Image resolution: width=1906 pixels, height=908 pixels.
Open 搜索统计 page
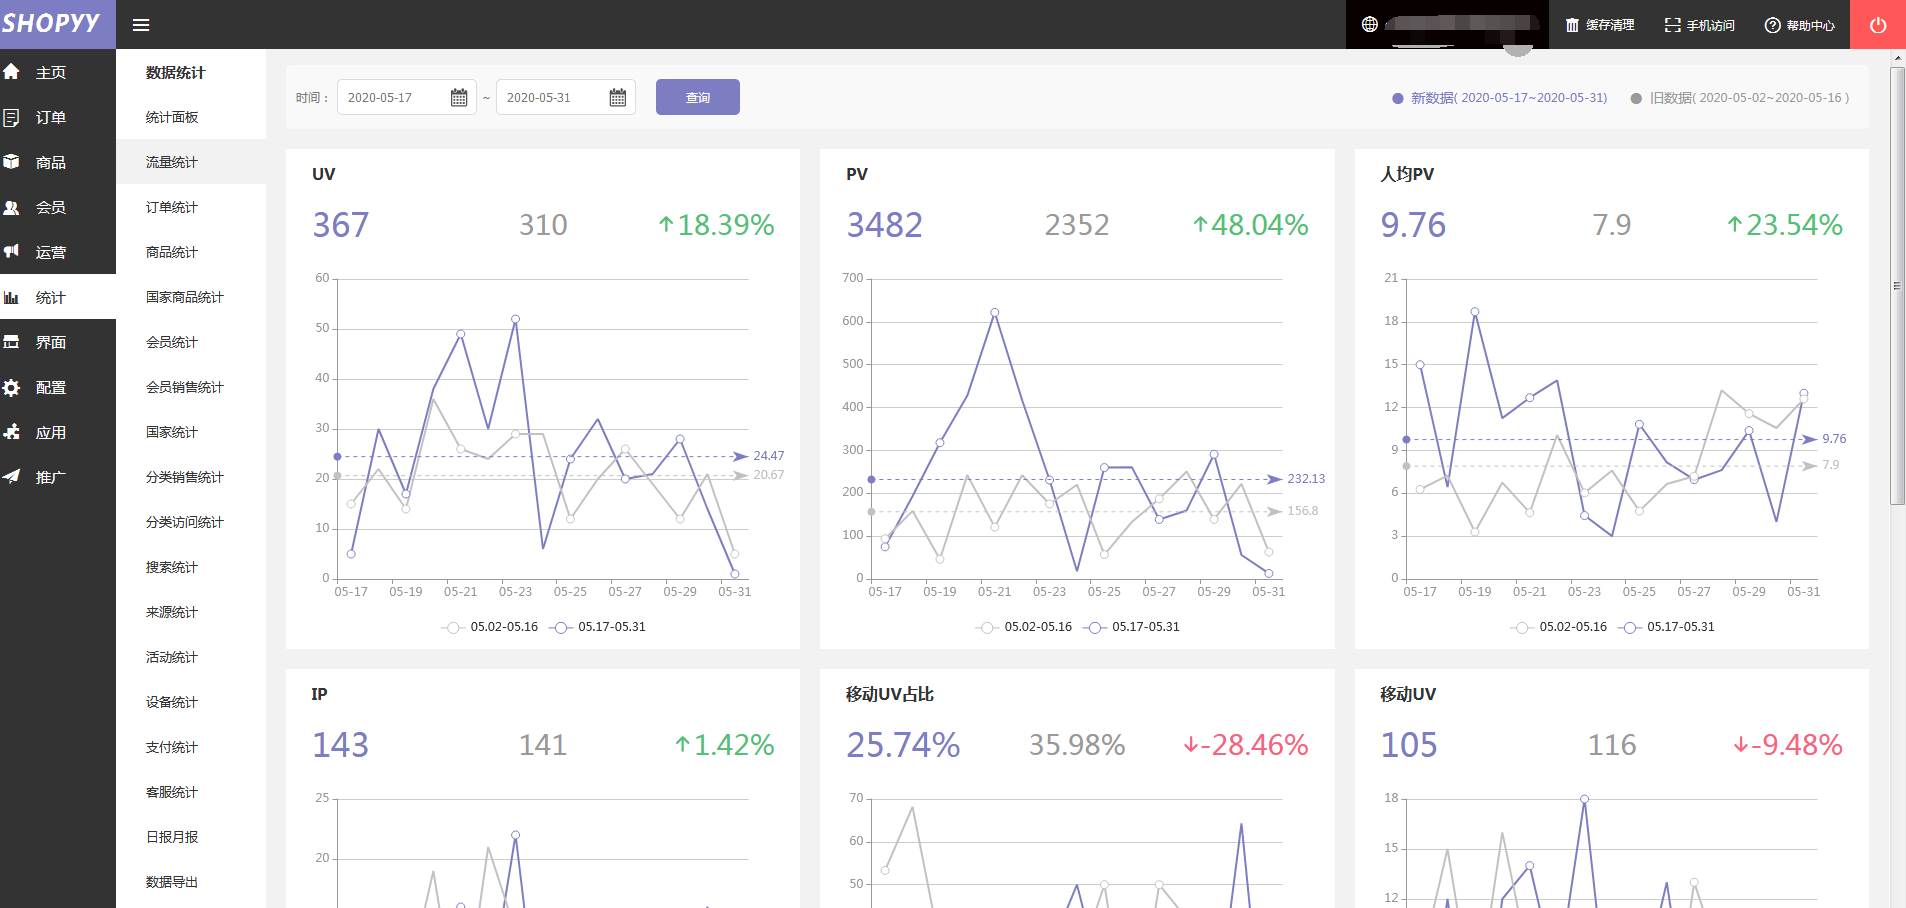[172, 567]
